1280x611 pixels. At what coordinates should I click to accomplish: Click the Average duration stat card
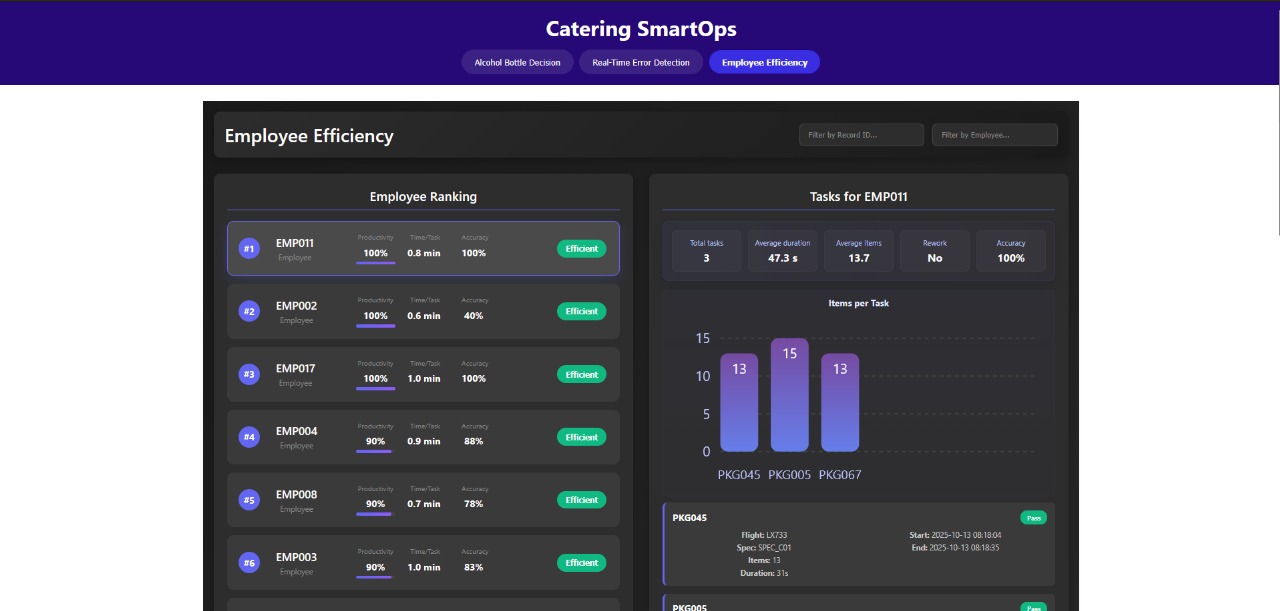coord(783,251)
